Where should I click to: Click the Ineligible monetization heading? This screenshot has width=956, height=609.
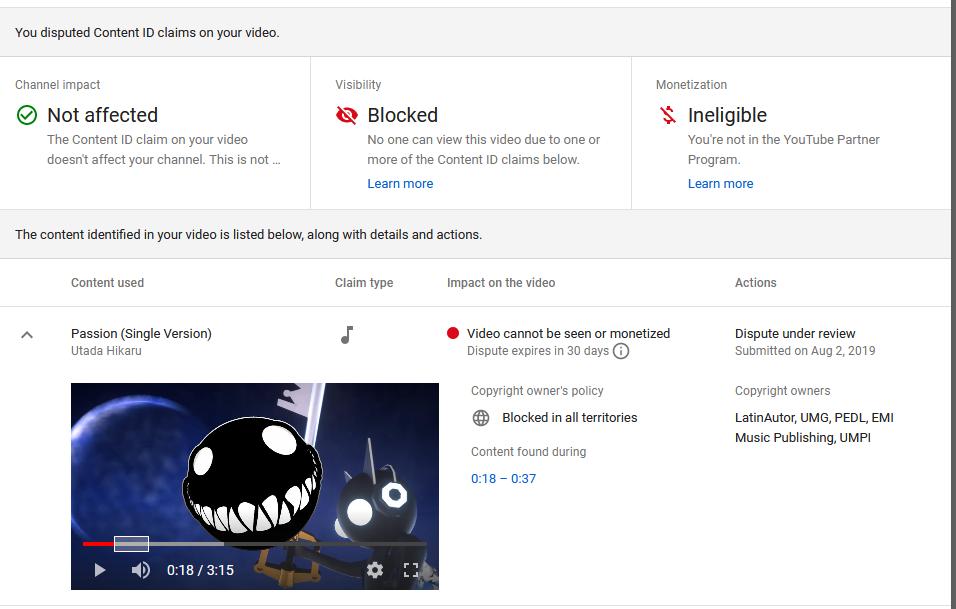pyautogui.click(x=727, y=115)
